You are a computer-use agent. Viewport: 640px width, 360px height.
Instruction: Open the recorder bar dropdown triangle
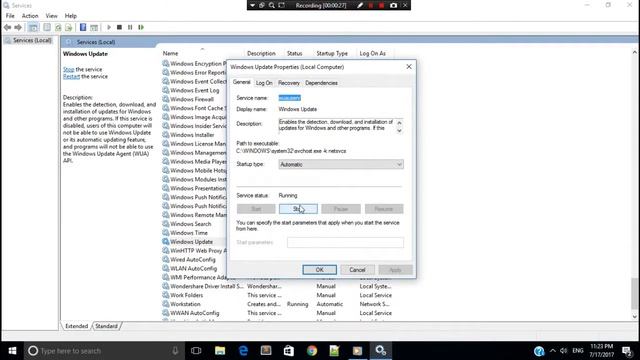253,5
